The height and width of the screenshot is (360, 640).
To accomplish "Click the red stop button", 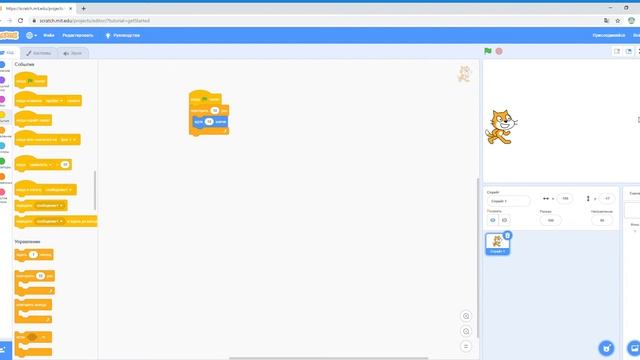I will [499, 51].
